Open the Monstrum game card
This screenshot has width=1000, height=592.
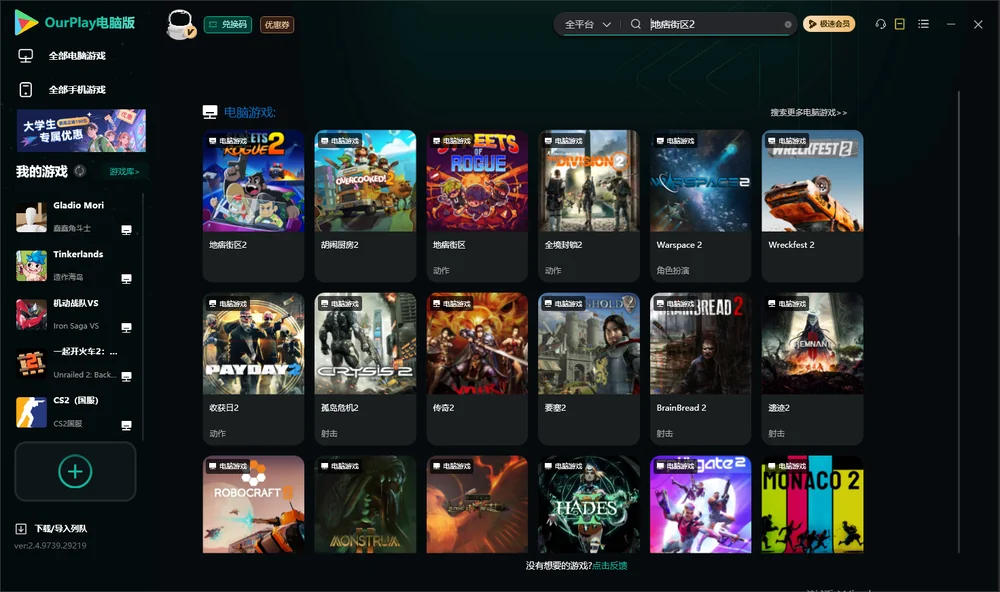(x=365, y=504)
